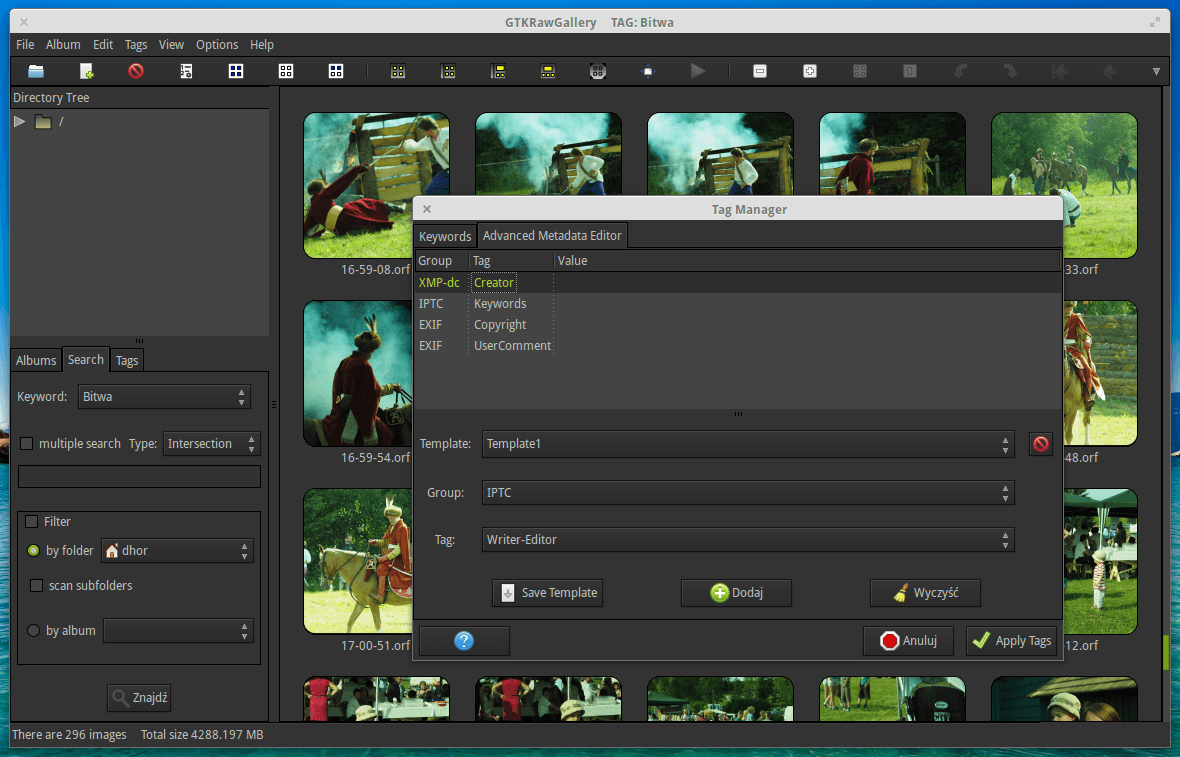Select the thumbnail labeled 16-59-08.orf
The height and width of the screenshot is (757, 1180).
[376, 185]
